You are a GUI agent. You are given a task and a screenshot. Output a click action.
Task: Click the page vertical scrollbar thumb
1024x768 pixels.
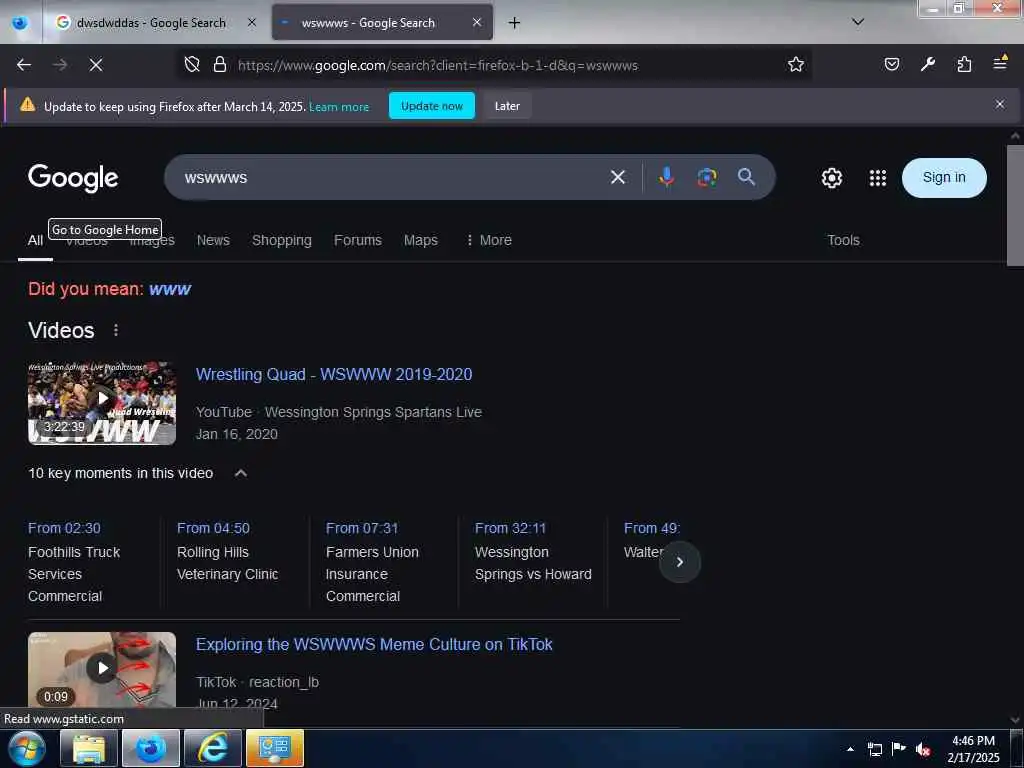click(1015, 205)
